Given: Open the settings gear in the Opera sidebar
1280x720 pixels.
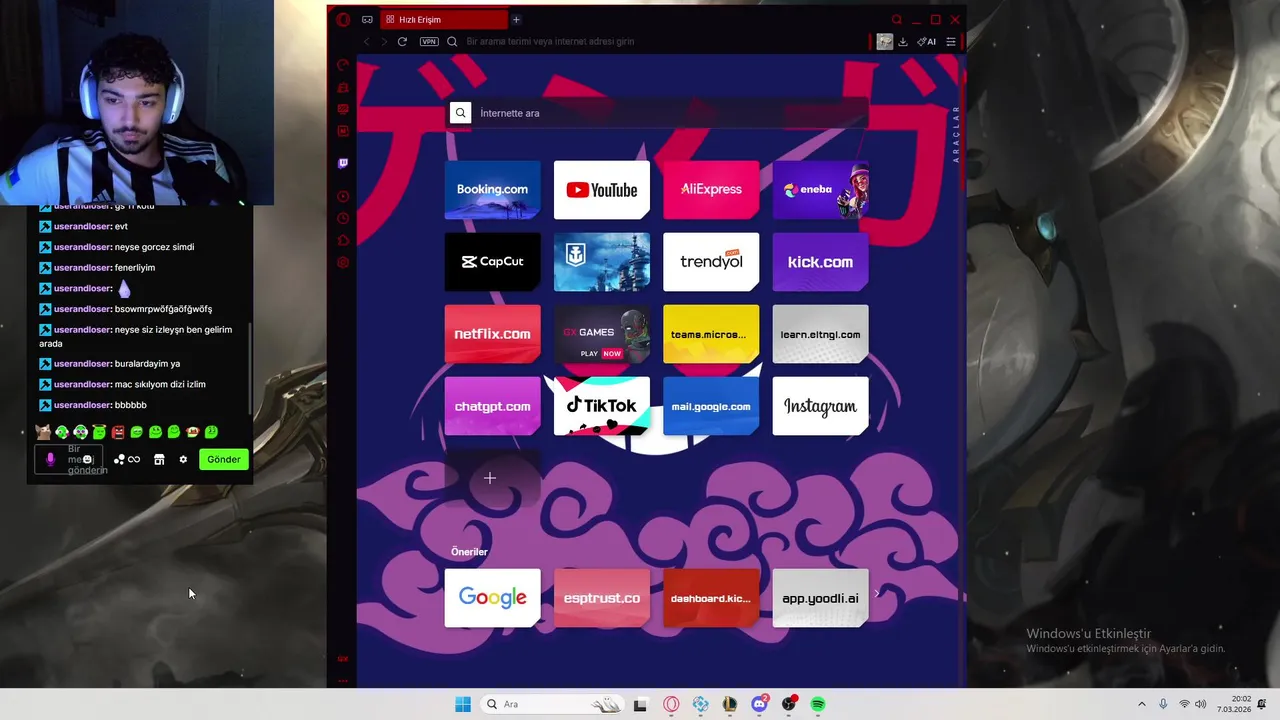Looking at the screenshot, I should tap(343, 262).
